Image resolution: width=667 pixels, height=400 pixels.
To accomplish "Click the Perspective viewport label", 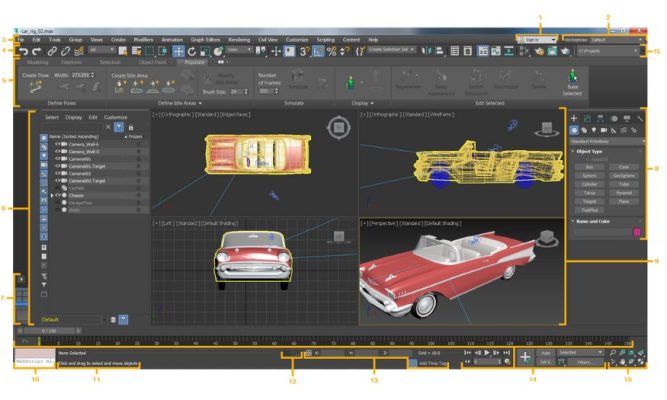I will (x=380, y=225).
